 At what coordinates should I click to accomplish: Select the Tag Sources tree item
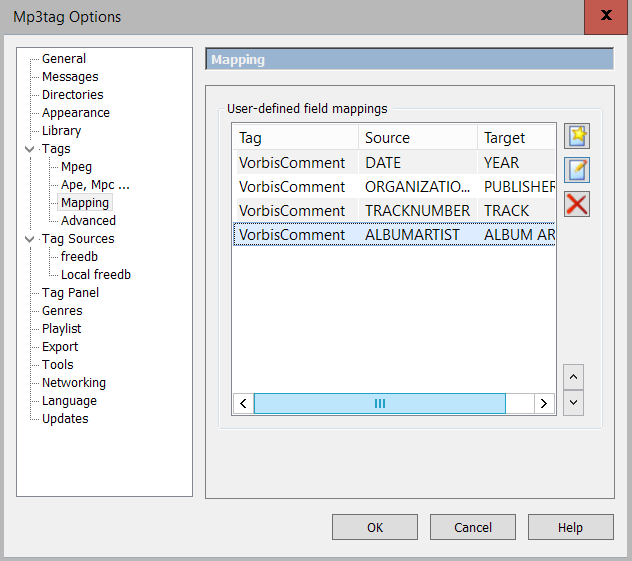78,239
